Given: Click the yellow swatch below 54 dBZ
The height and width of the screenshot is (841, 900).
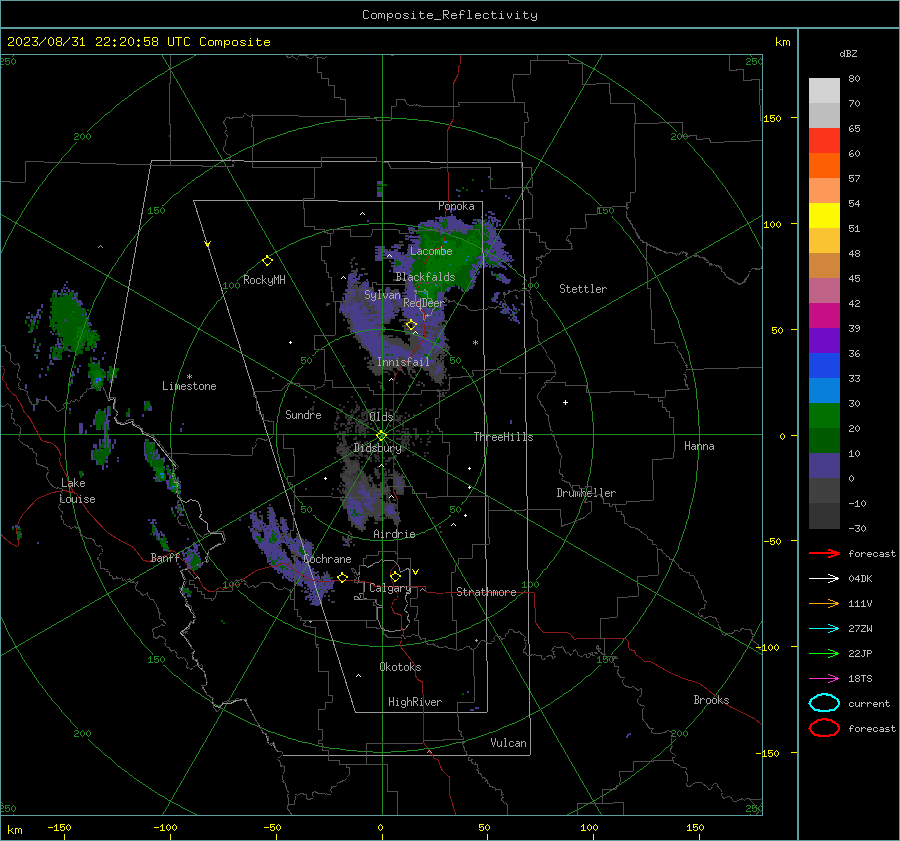Looking at the screenshot, I should click(x=824, y=215).
